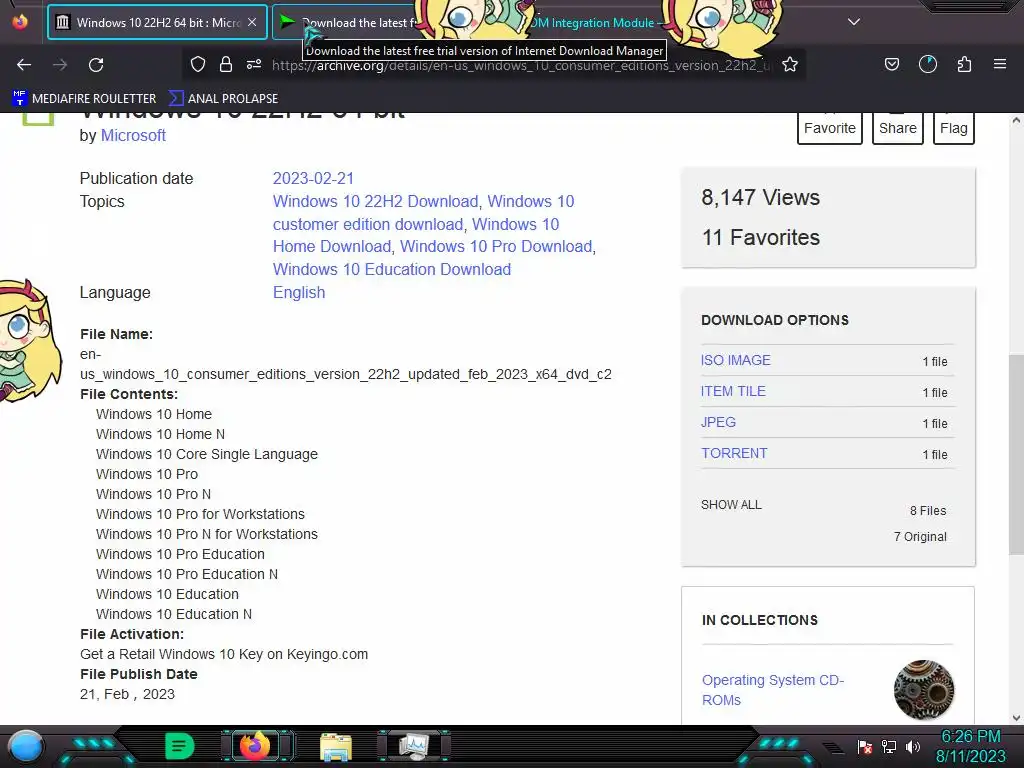Open MEDIAFIRE ROULETTER bookmark
Screen dimensions: 1024x768
coord(84,99)
